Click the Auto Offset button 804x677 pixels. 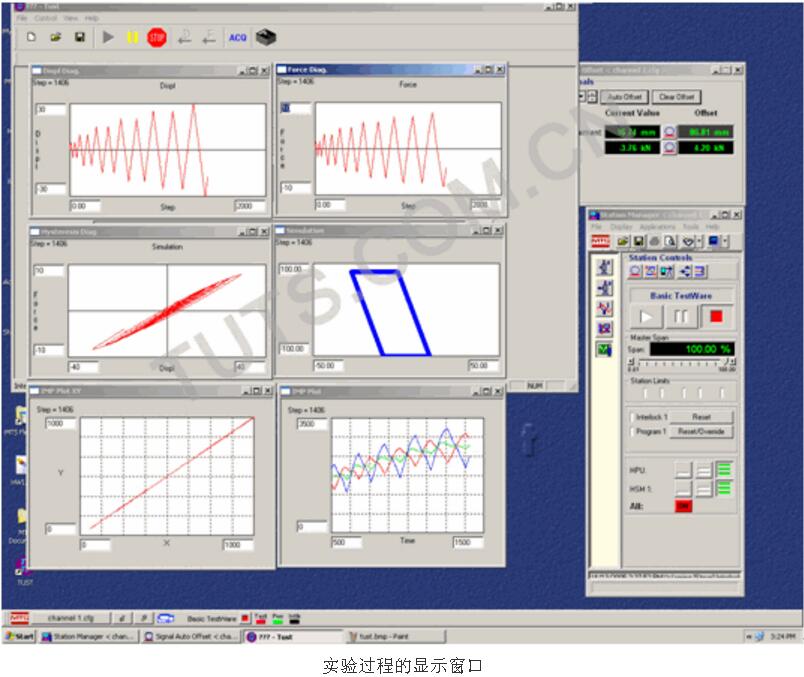625,97
